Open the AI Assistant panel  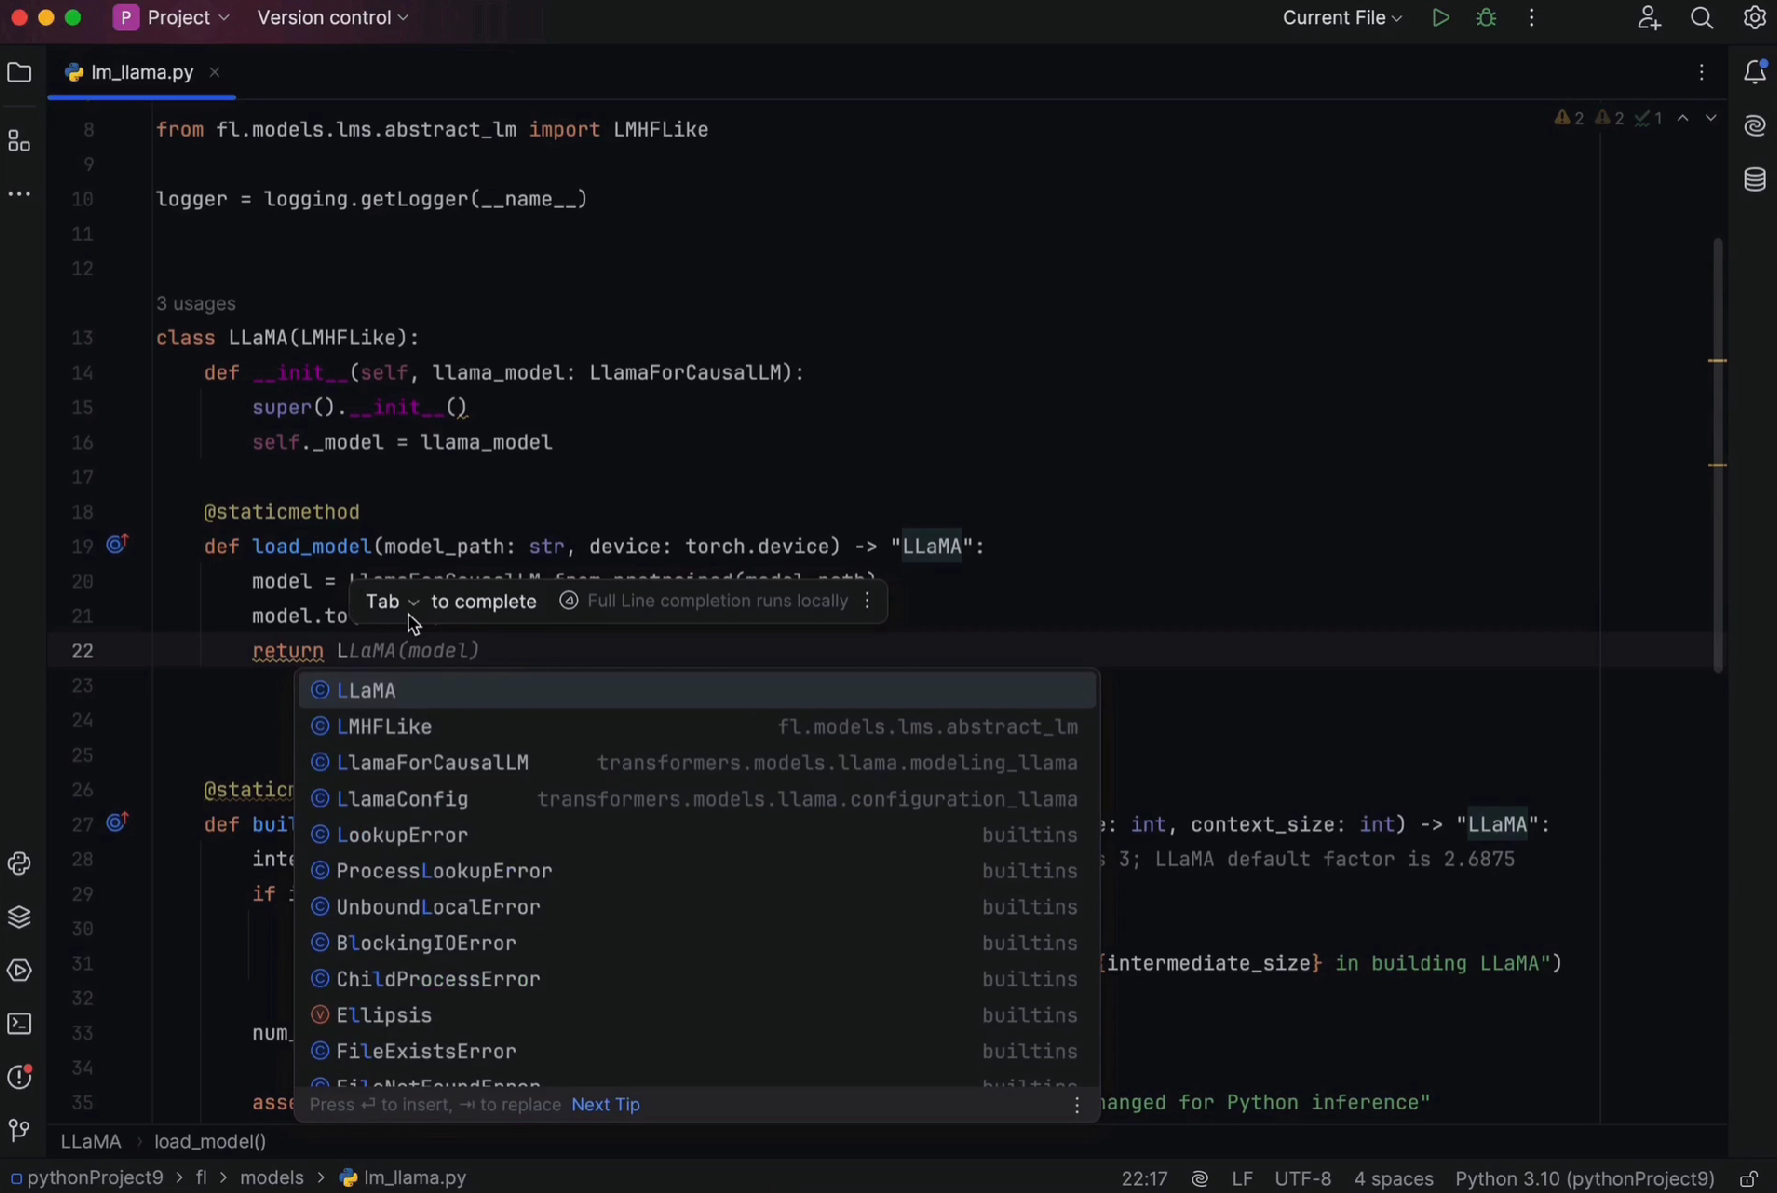click(1755, 126)
